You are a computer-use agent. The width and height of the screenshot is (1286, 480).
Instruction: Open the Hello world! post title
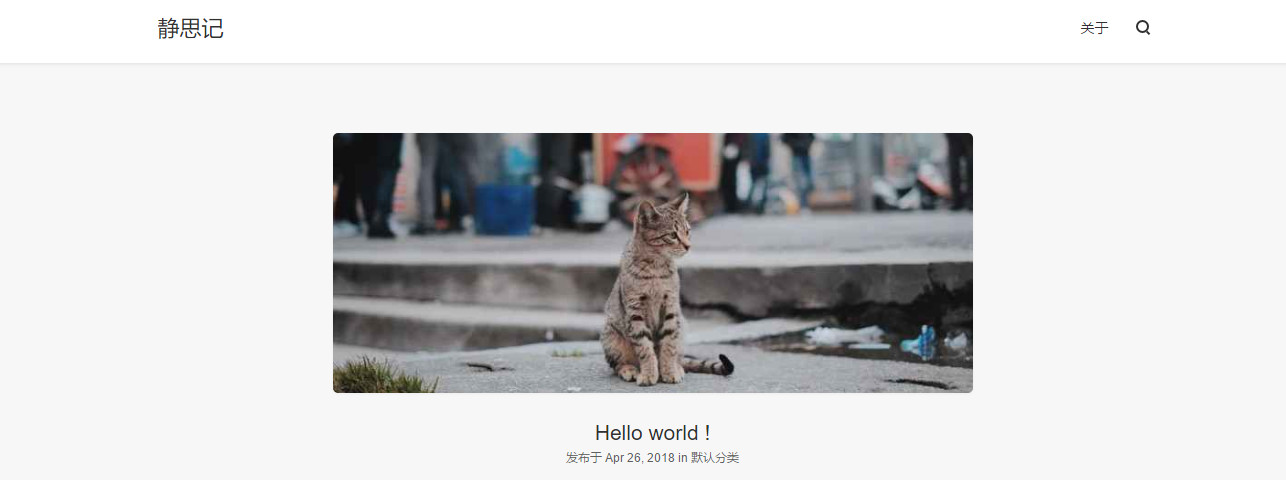point(652,433)
